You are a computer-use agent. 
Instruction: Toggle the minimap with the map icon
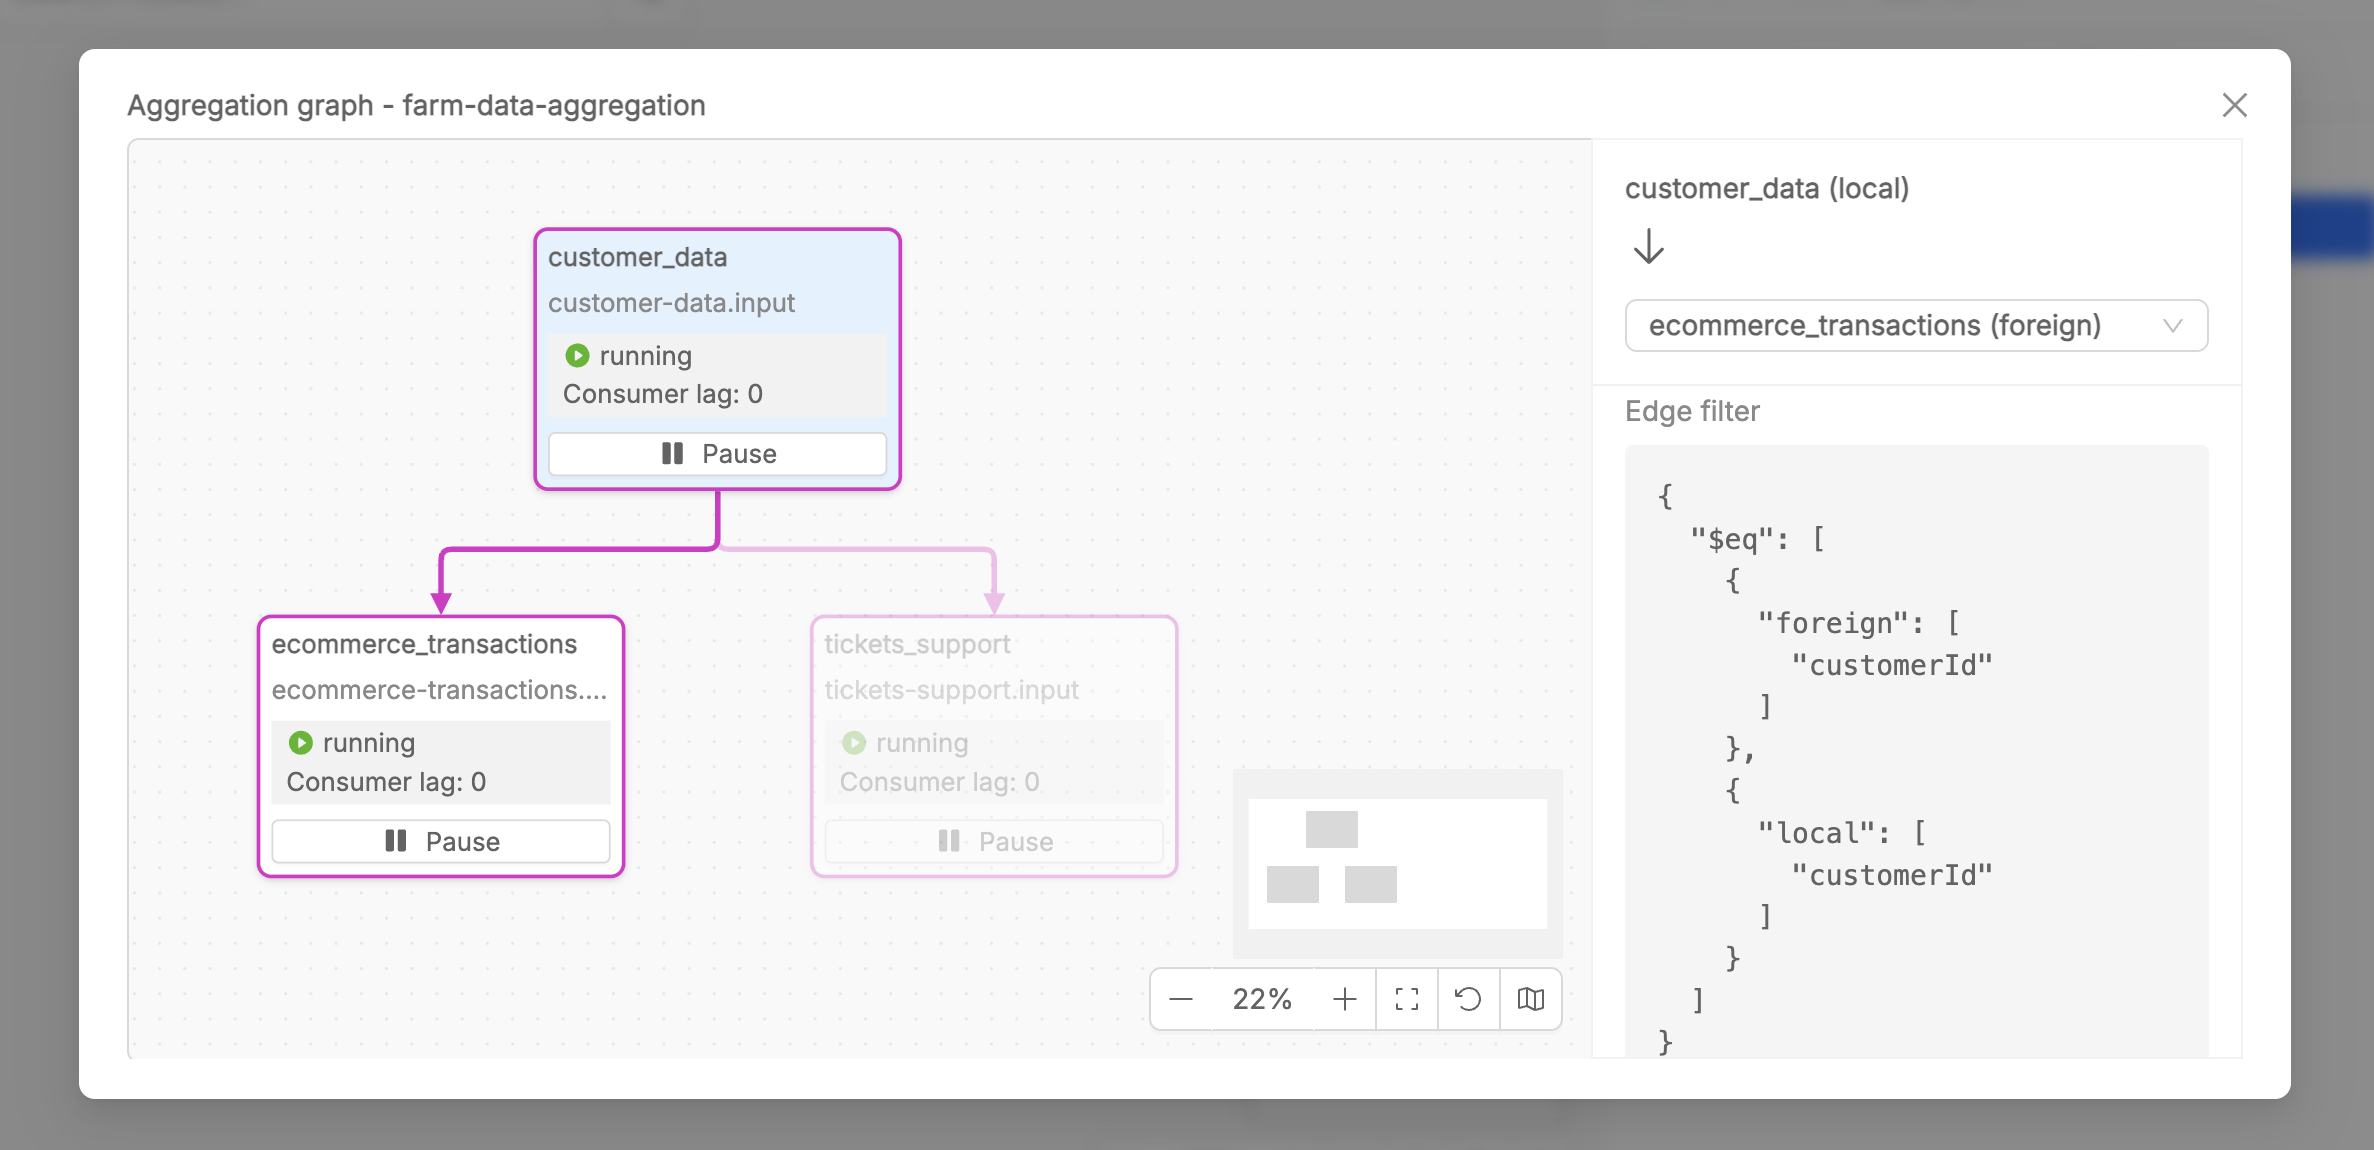click(x=1530, y=998)
